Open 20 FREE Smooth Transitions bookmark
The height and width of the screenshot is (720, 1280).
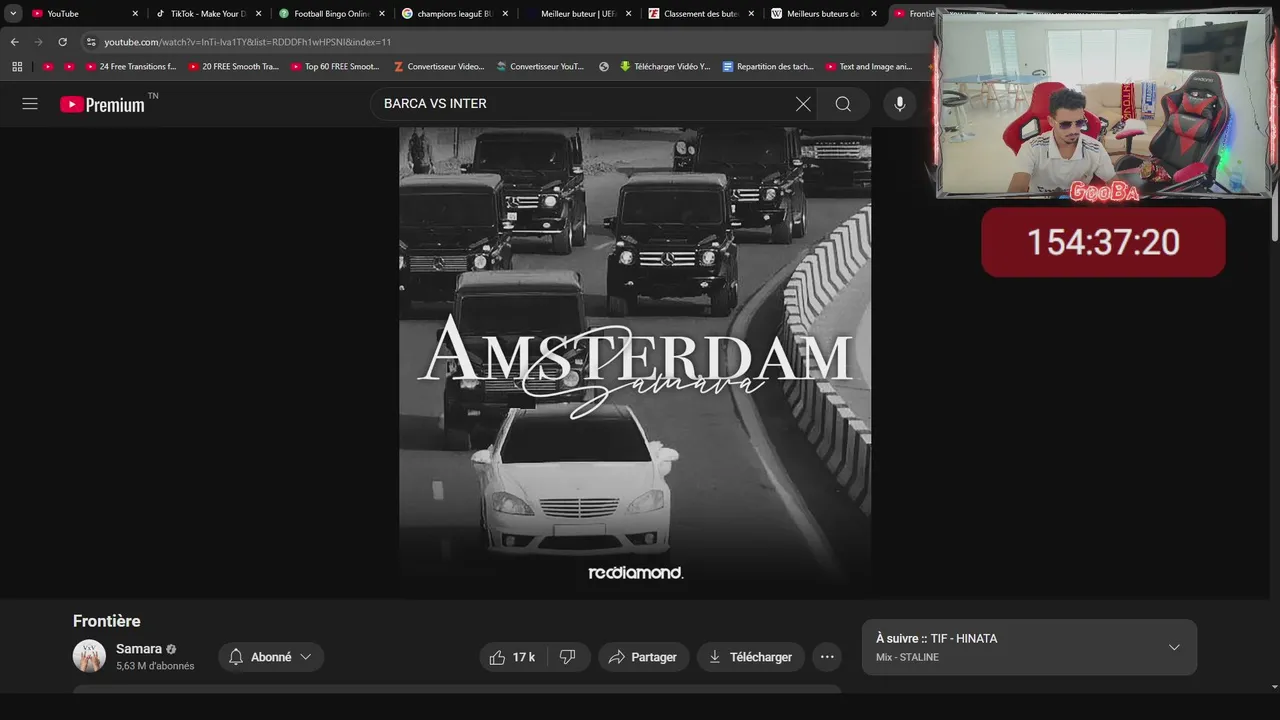[x=234, y=67]
